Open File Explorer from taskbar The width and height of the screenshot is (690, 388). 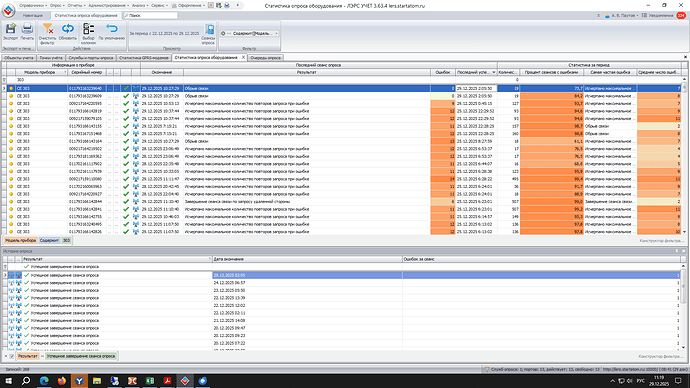pos(97,381)
